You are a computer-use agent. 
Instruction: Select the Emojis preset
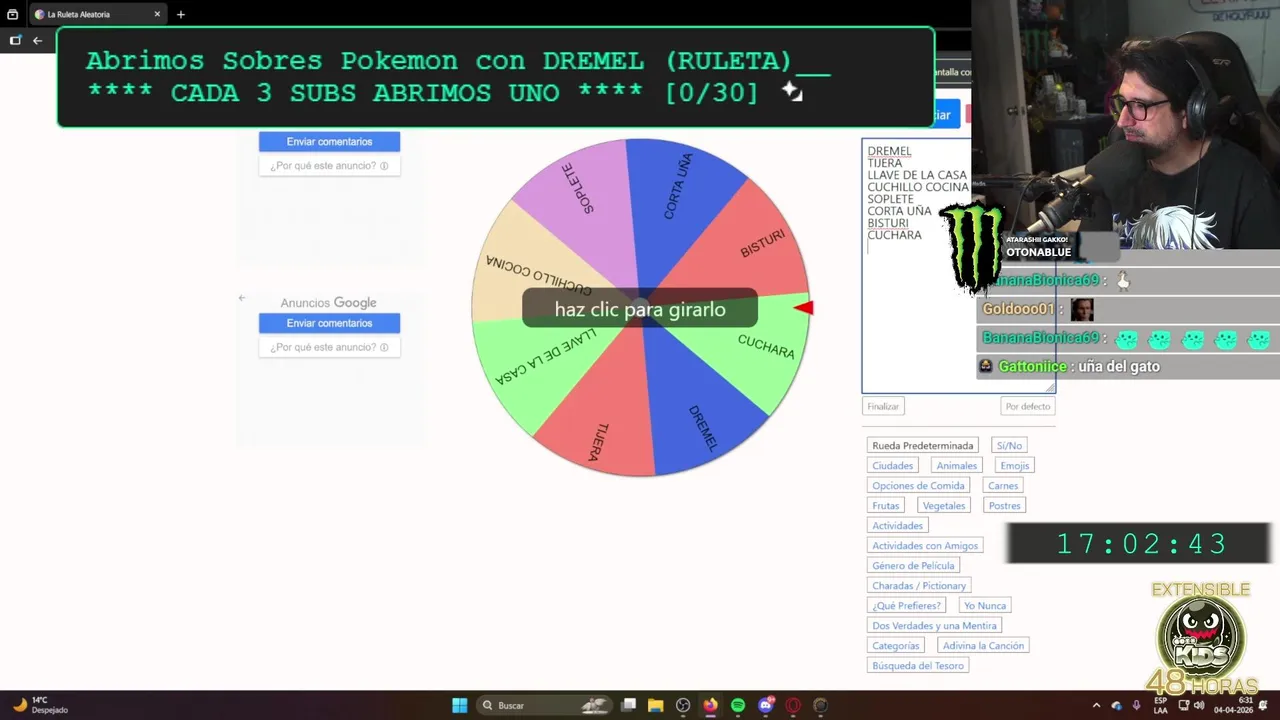click(1014, 466)
